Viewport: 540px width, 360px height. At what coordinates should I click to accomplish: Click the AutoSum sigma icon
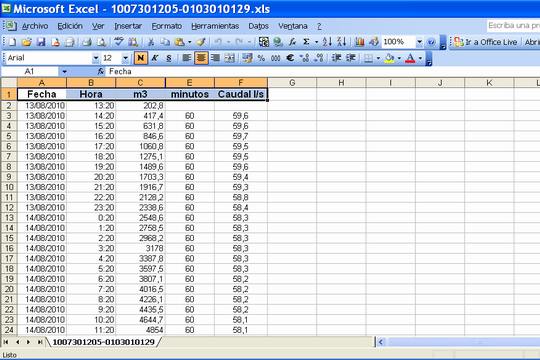pos(306,42)
